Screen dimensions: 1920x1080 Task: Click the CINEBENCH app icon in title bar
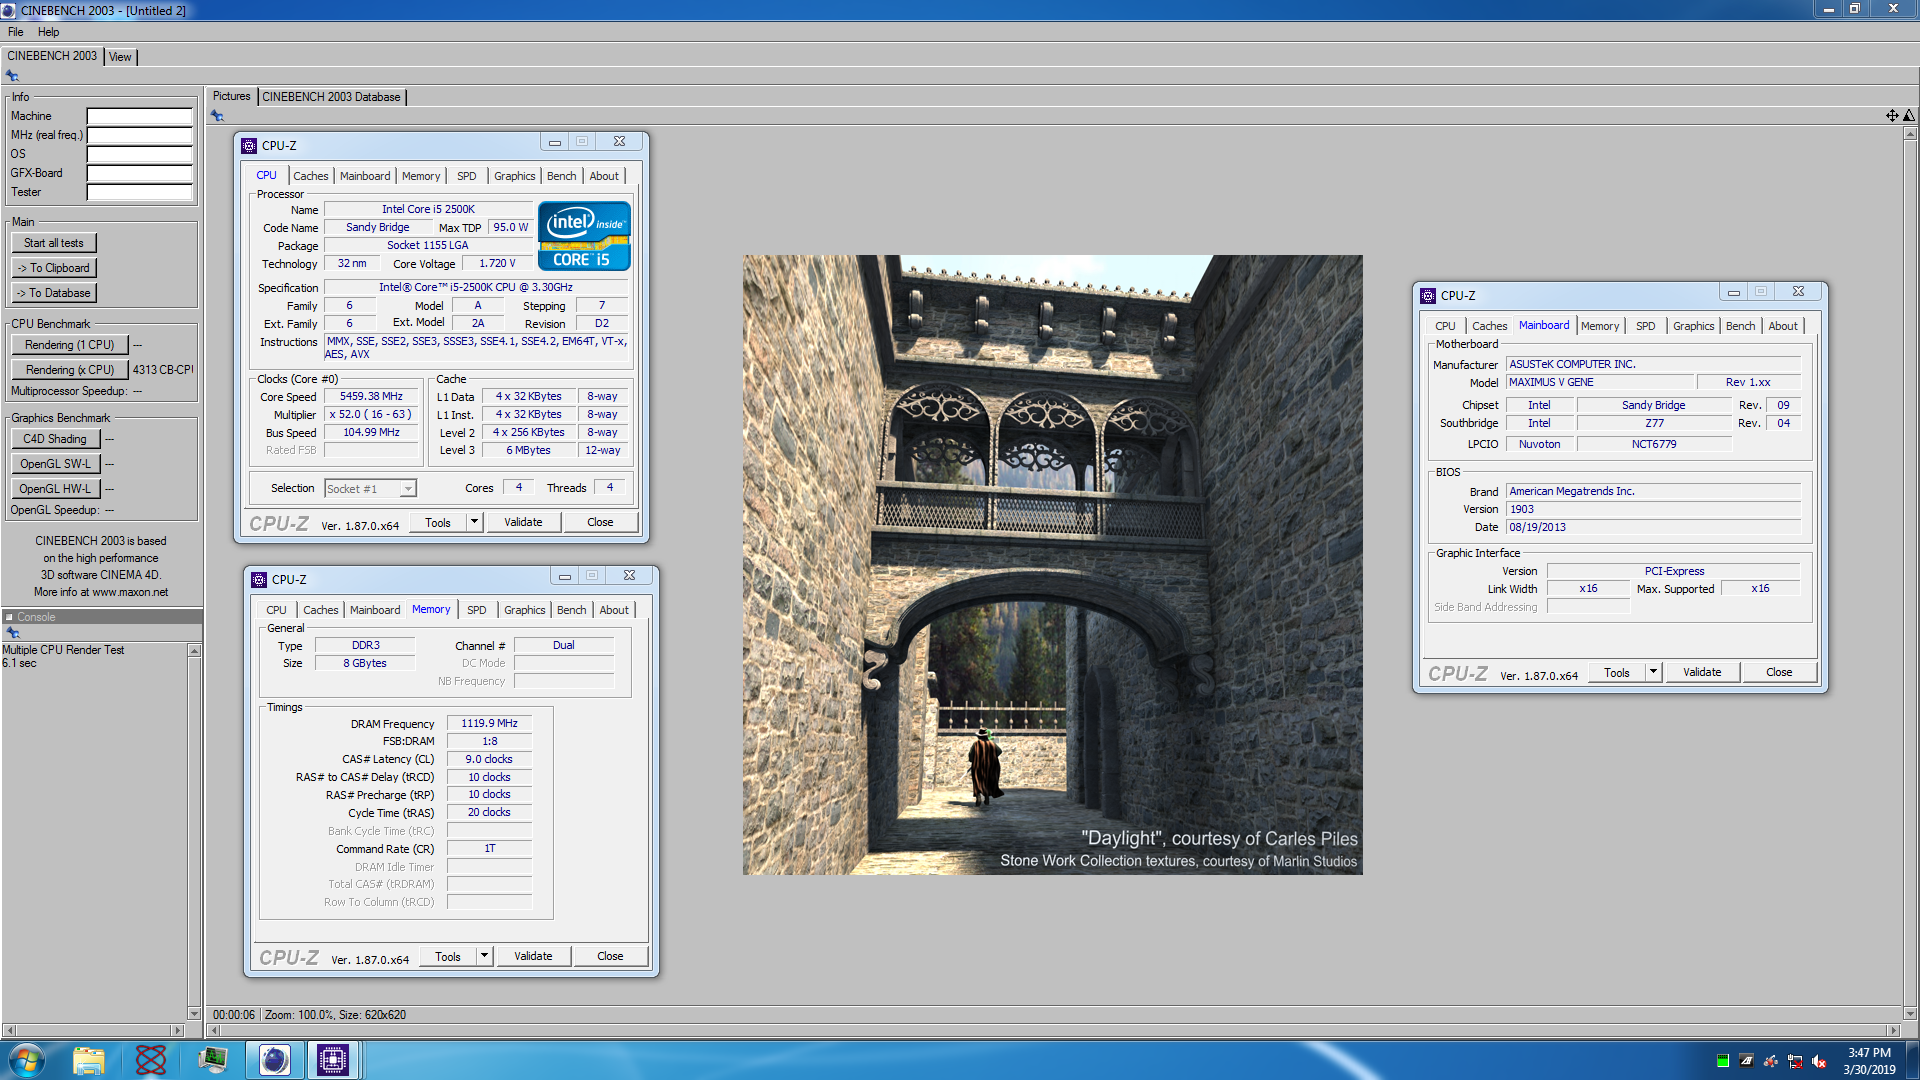coord(9,10)
